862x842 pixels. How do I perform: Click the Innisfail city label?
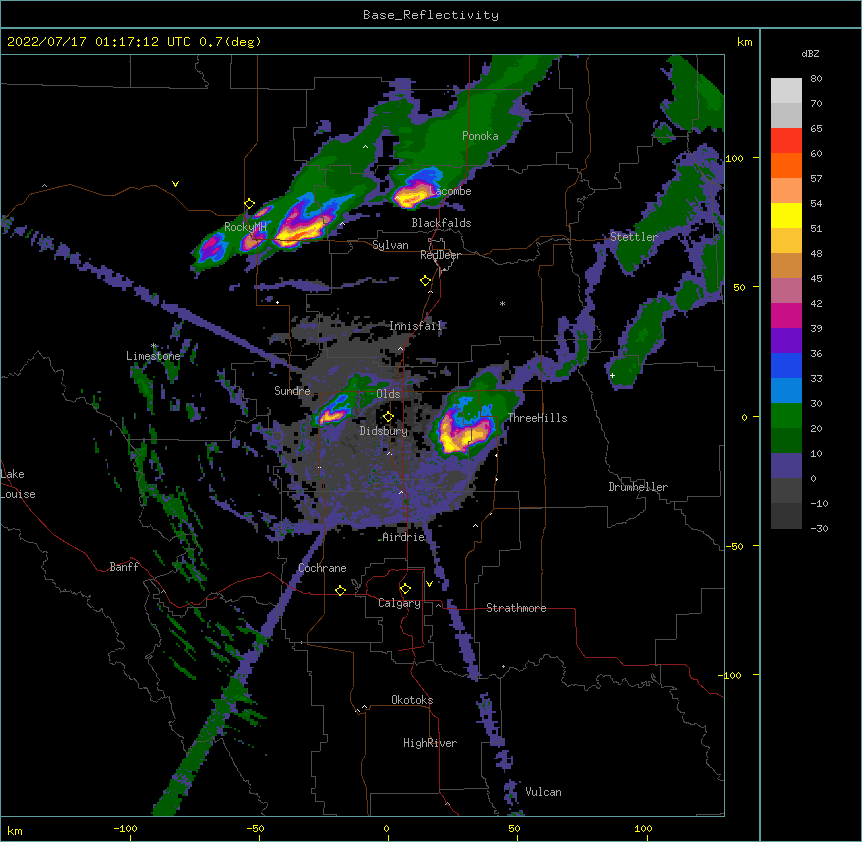coord(416,326)
